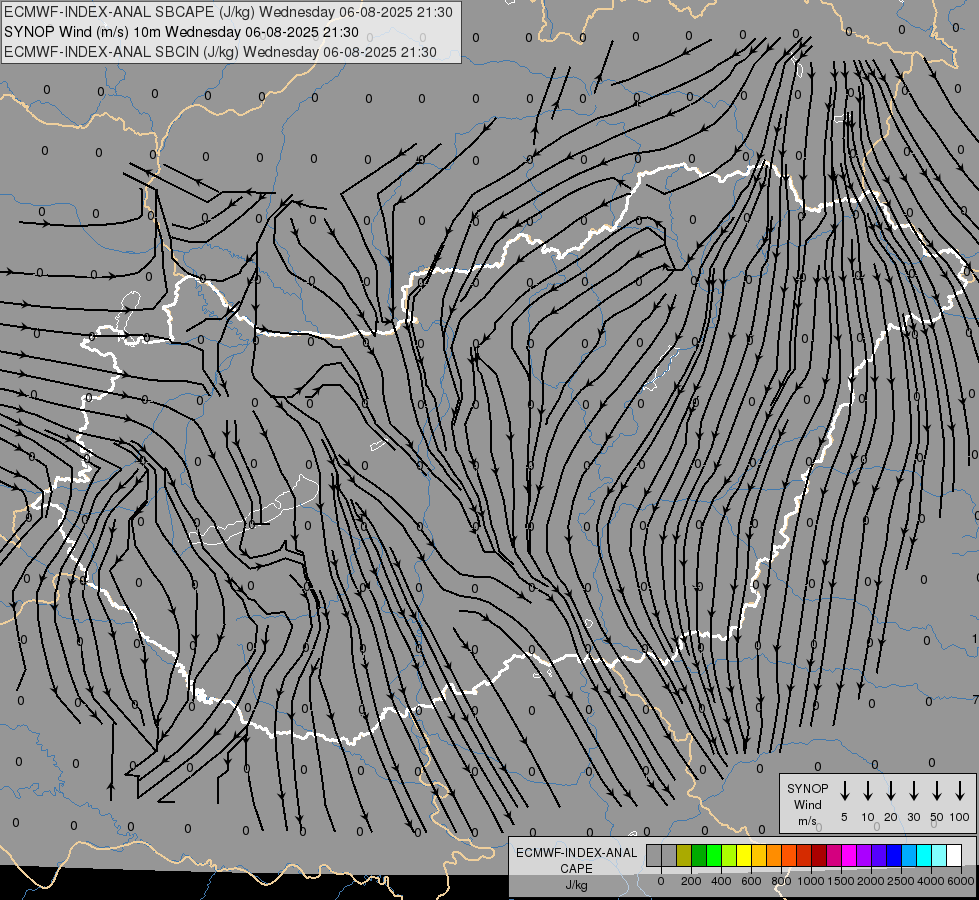Image resolution: width=979 pixels, height=900 pixels.
Task: Click the 2000 tick label
Action: coord(871,881)
